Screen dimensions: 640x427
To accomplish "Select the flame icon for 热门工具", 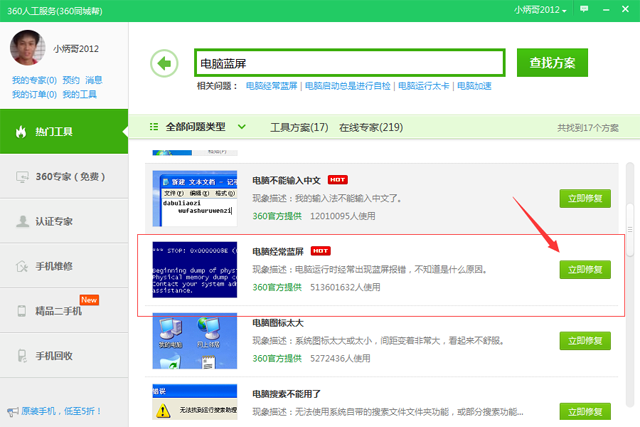I will coord(19,132).
